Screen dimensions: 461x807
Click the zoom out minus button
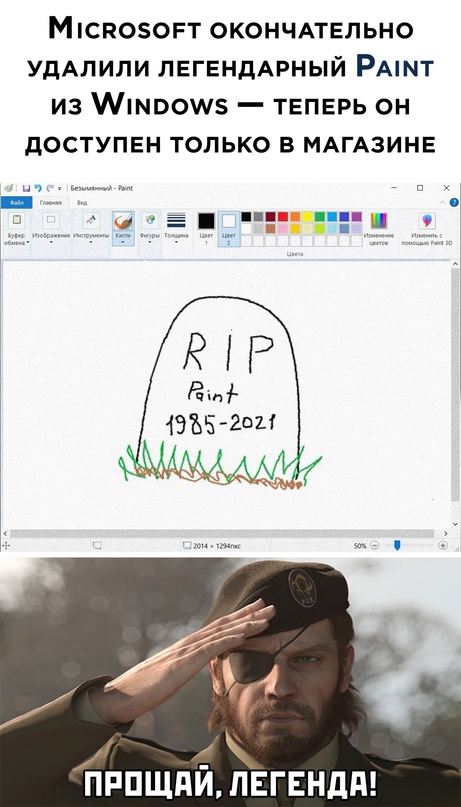coord(375,546)
